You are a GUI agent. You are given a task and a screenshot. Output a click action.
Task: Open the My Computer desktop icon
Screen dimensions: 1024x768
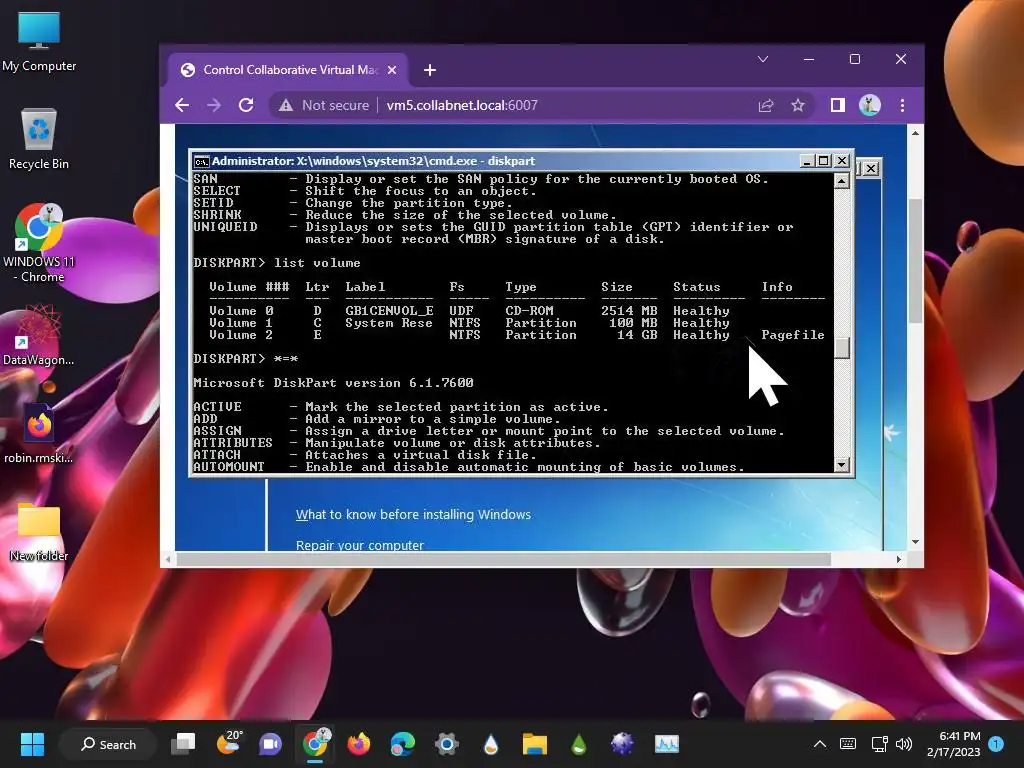coord(39,41)
